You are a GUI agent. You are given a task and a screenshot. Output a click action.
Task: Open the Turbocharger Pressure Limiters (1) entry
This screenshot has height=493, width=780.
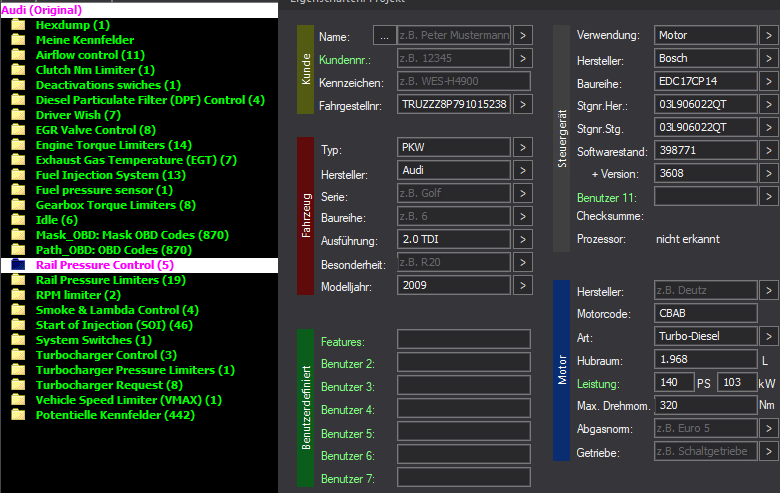(135, 370)
